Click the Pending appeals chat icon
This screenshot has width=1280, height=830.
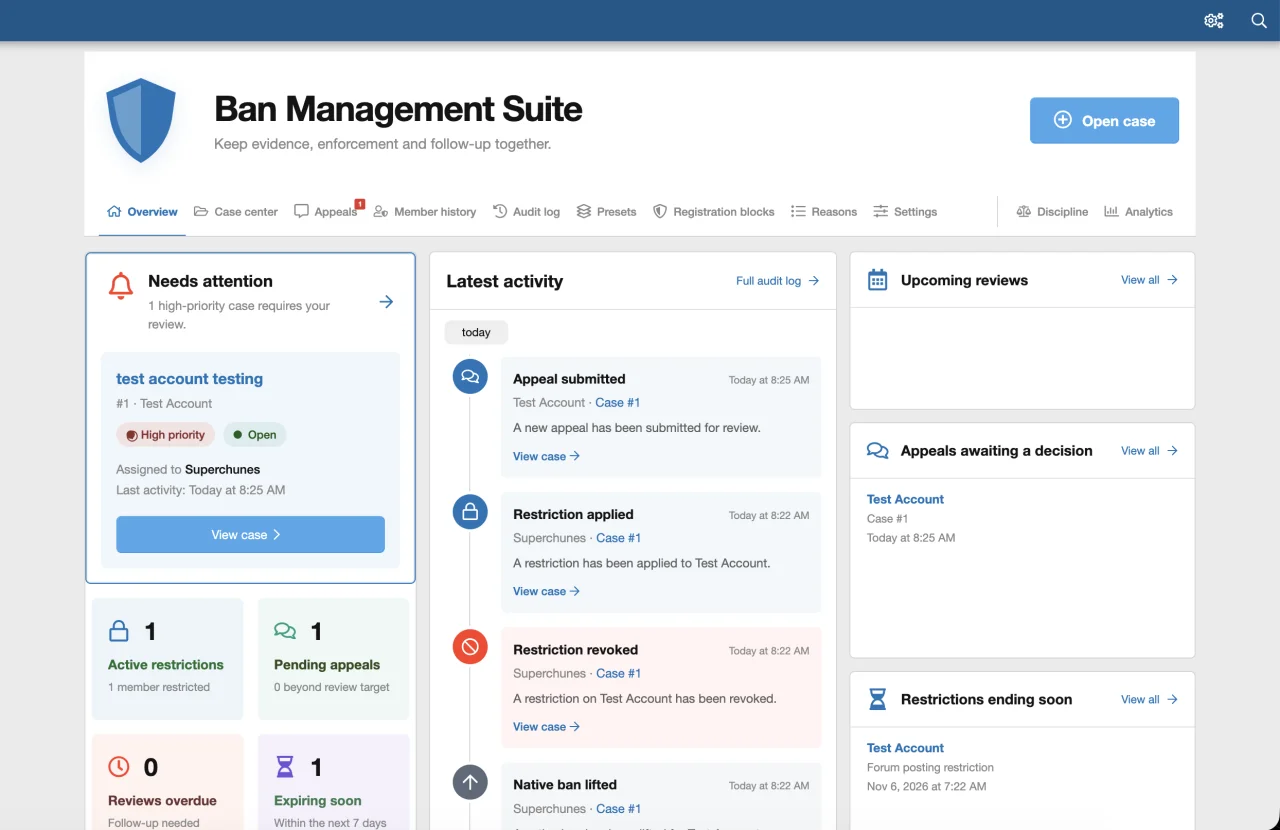click(x=285, y=631)
